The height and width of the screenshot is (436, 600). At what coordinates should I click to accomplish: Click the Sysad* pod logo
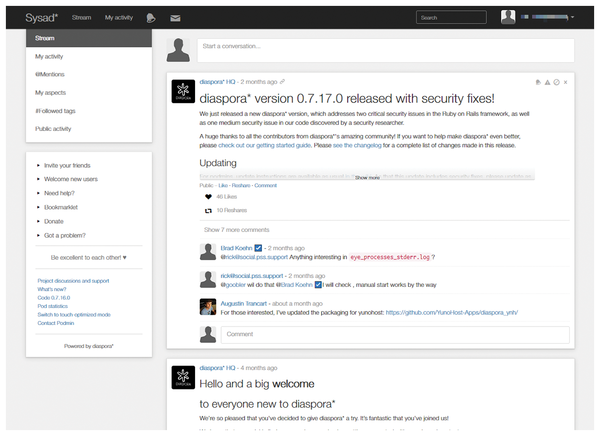click(x=41, y=18)
